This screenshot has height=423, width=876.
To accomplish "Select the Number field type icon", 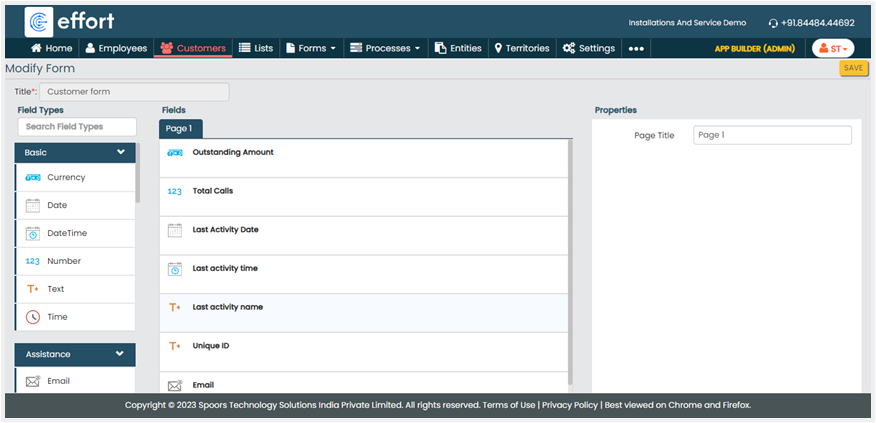I will (32, 261).
